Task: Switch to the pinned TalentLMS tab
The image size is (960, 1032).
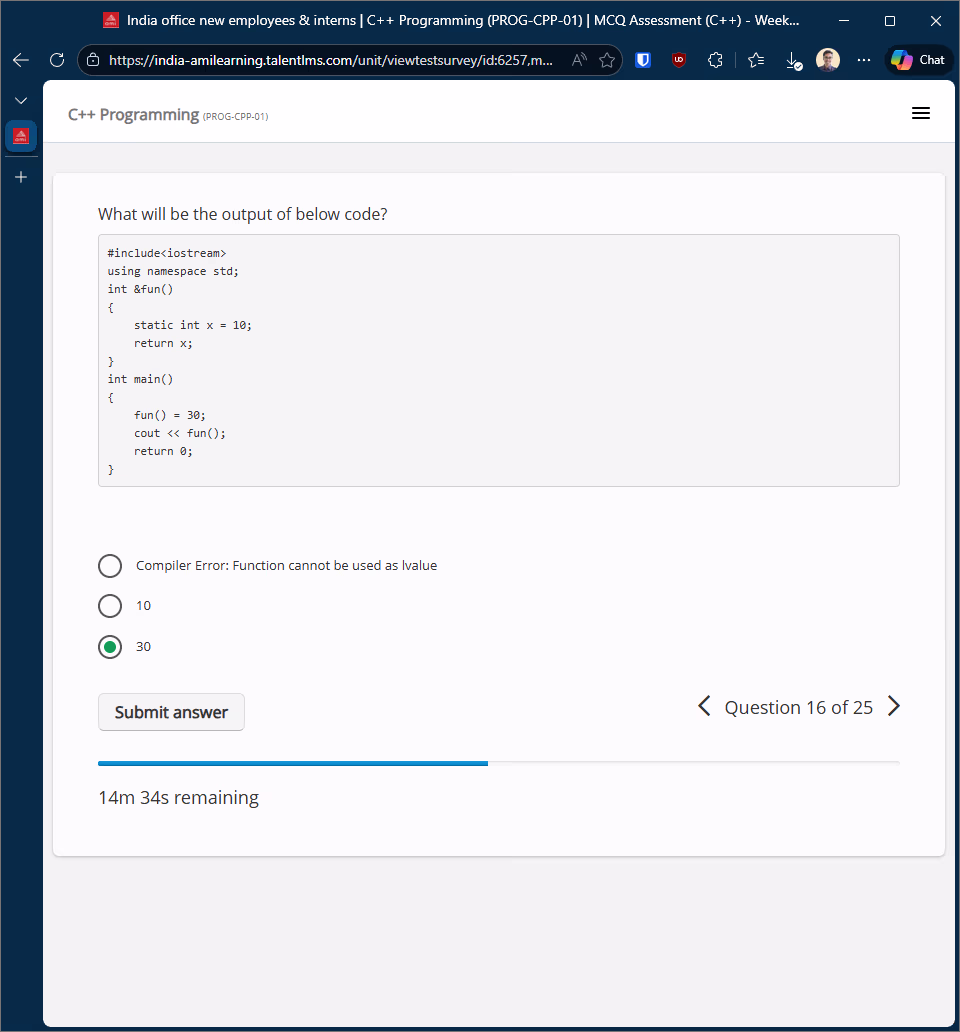Action: coord(21,135)
